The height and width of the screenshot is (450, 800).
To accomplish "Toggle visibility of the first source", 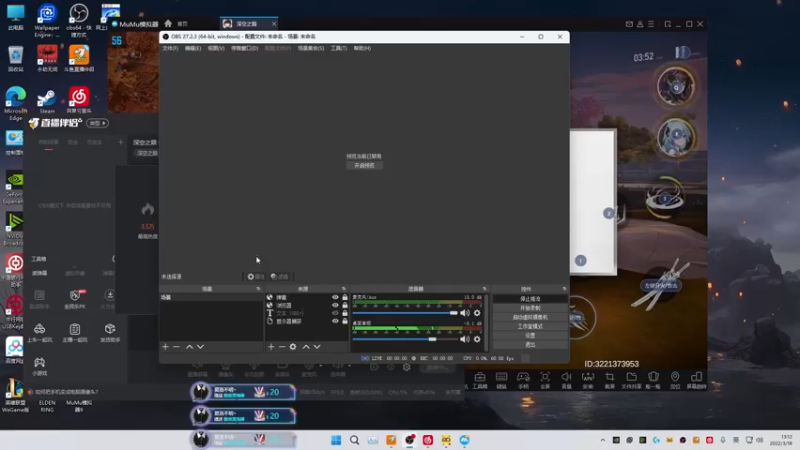I will (x=335, y=297).
